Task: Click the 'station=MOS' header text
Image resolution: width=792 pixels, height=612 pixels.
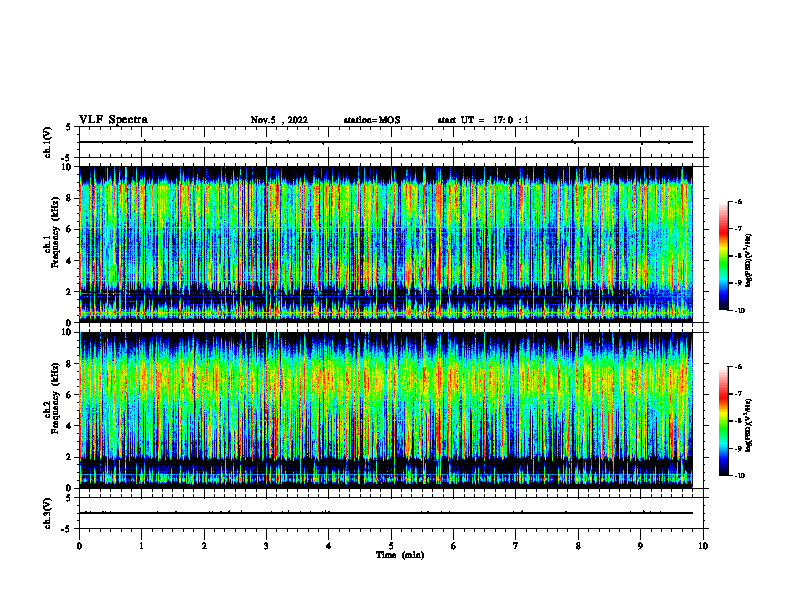Action: point(372,120)
